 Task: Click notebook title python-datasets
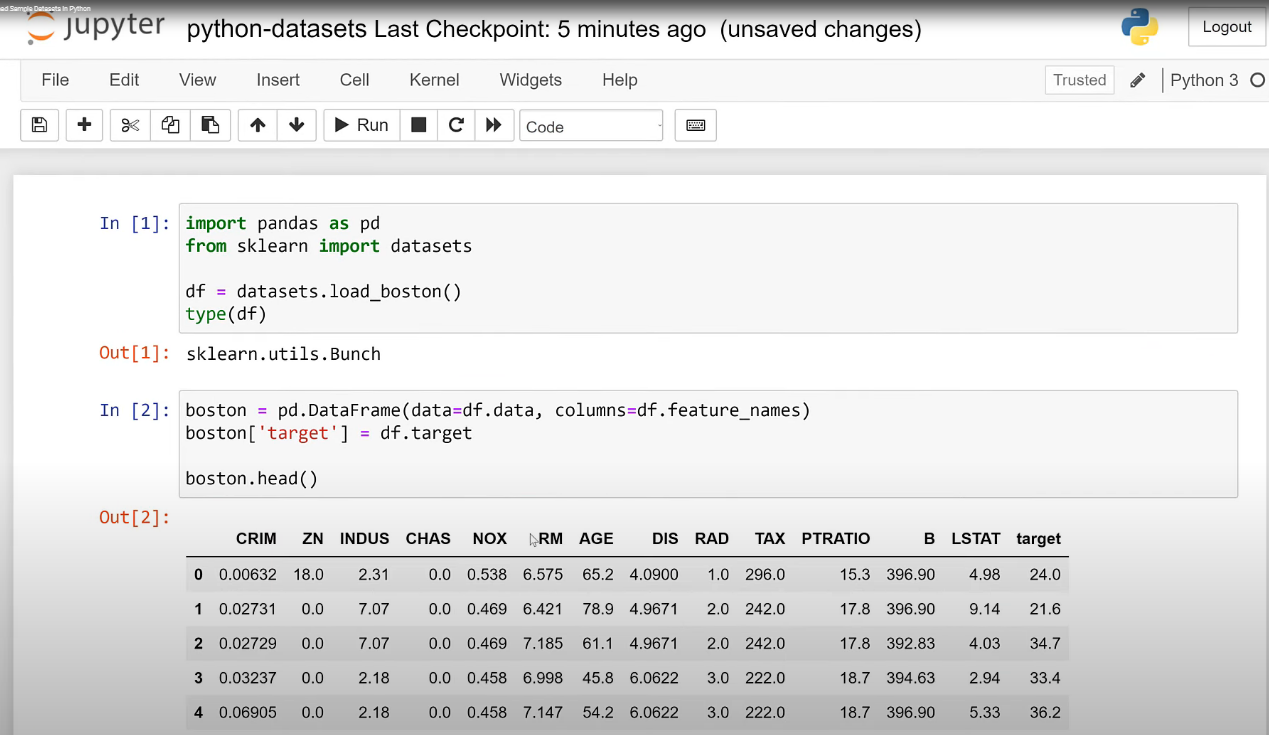pyautogui.click(x=277, y=29)
